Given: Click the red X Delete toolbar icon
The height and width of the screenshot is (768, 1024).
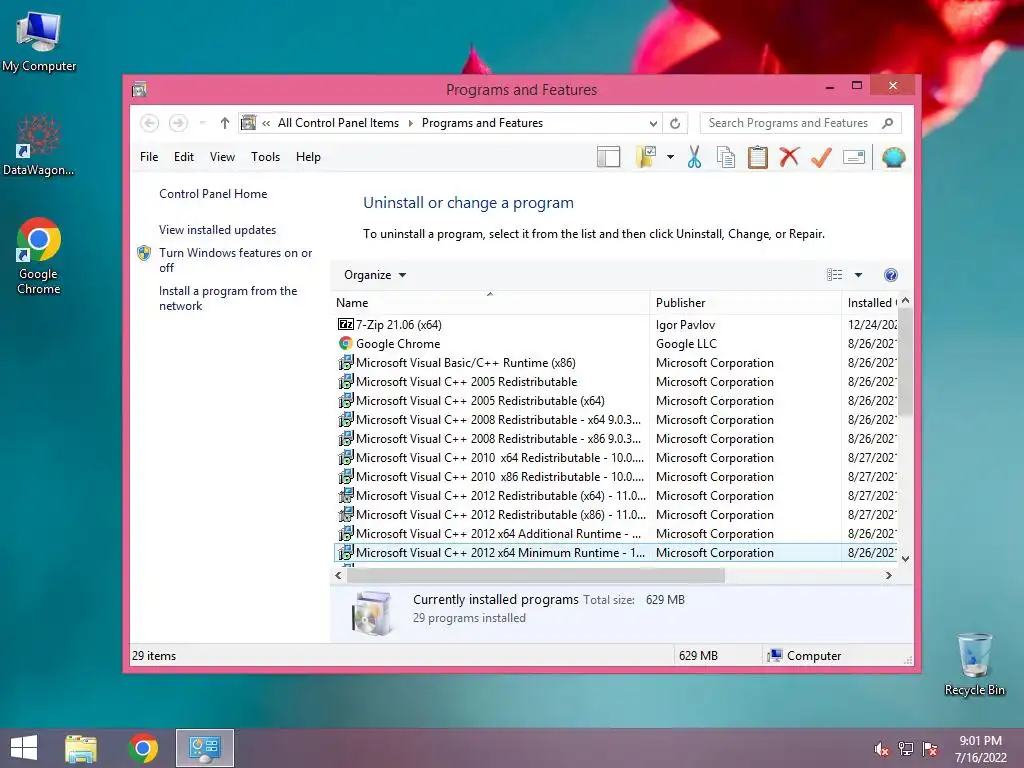Looking at the screenshot, I should click(x=790, y=157).
